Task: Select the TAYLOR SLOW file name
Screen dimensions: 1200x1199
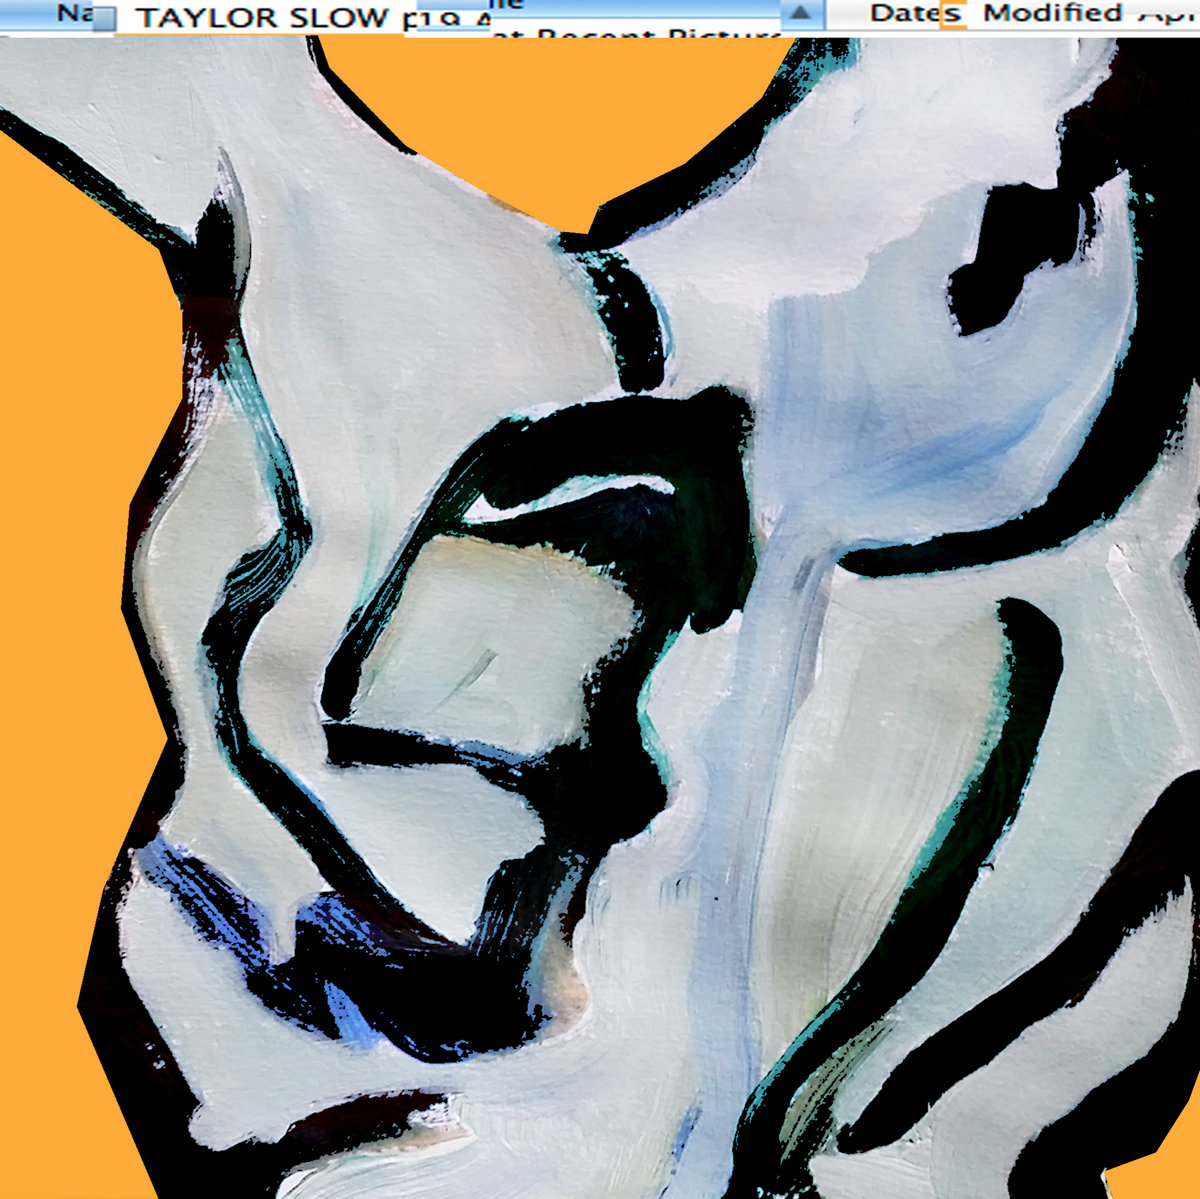Action: (x=262, y=17)
